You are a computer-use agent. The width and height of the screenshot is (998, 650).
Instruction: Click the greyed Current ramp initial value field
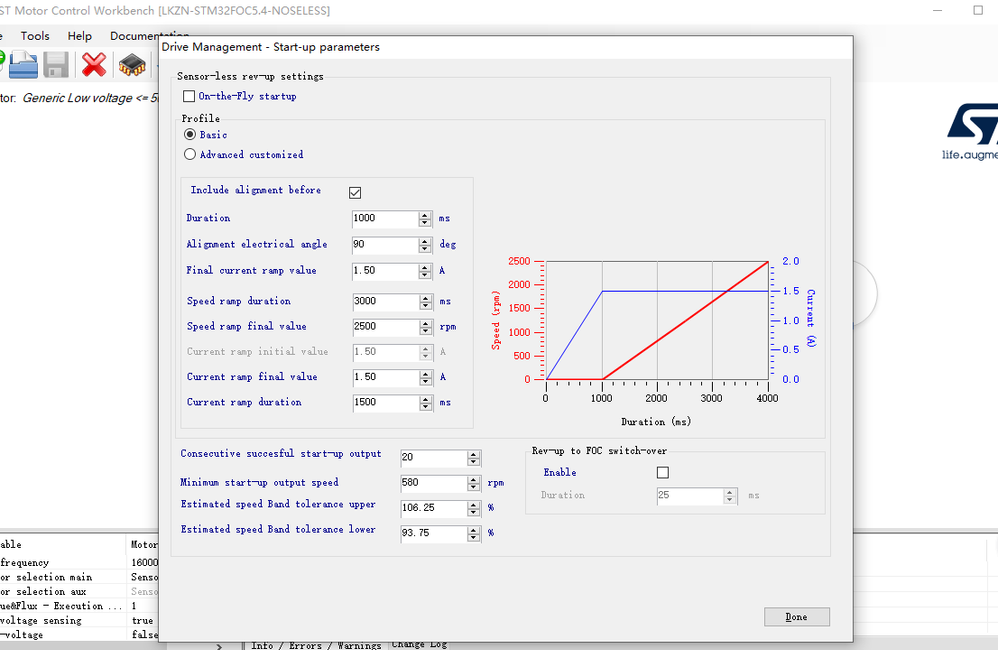click(x=385, y=352)
